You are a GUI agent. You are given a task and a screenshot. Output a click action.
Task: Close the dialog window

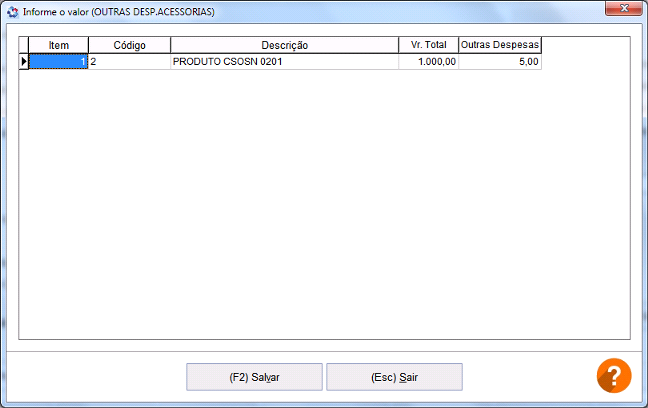(624, 8)
